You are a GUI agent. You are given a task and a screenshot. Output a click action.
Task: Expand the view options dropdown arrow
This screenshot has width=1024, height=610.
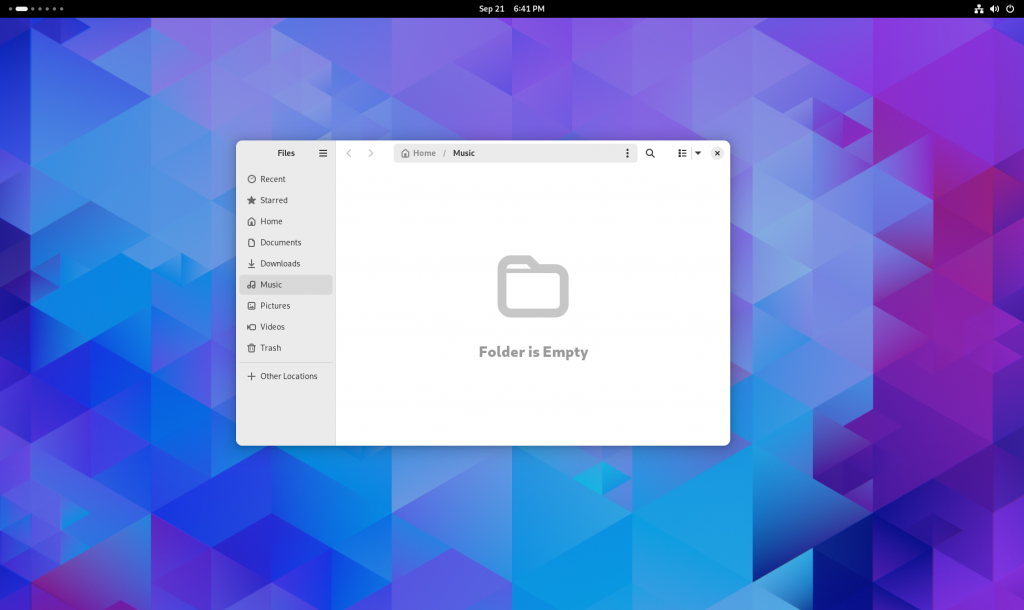tap(698, 153)
